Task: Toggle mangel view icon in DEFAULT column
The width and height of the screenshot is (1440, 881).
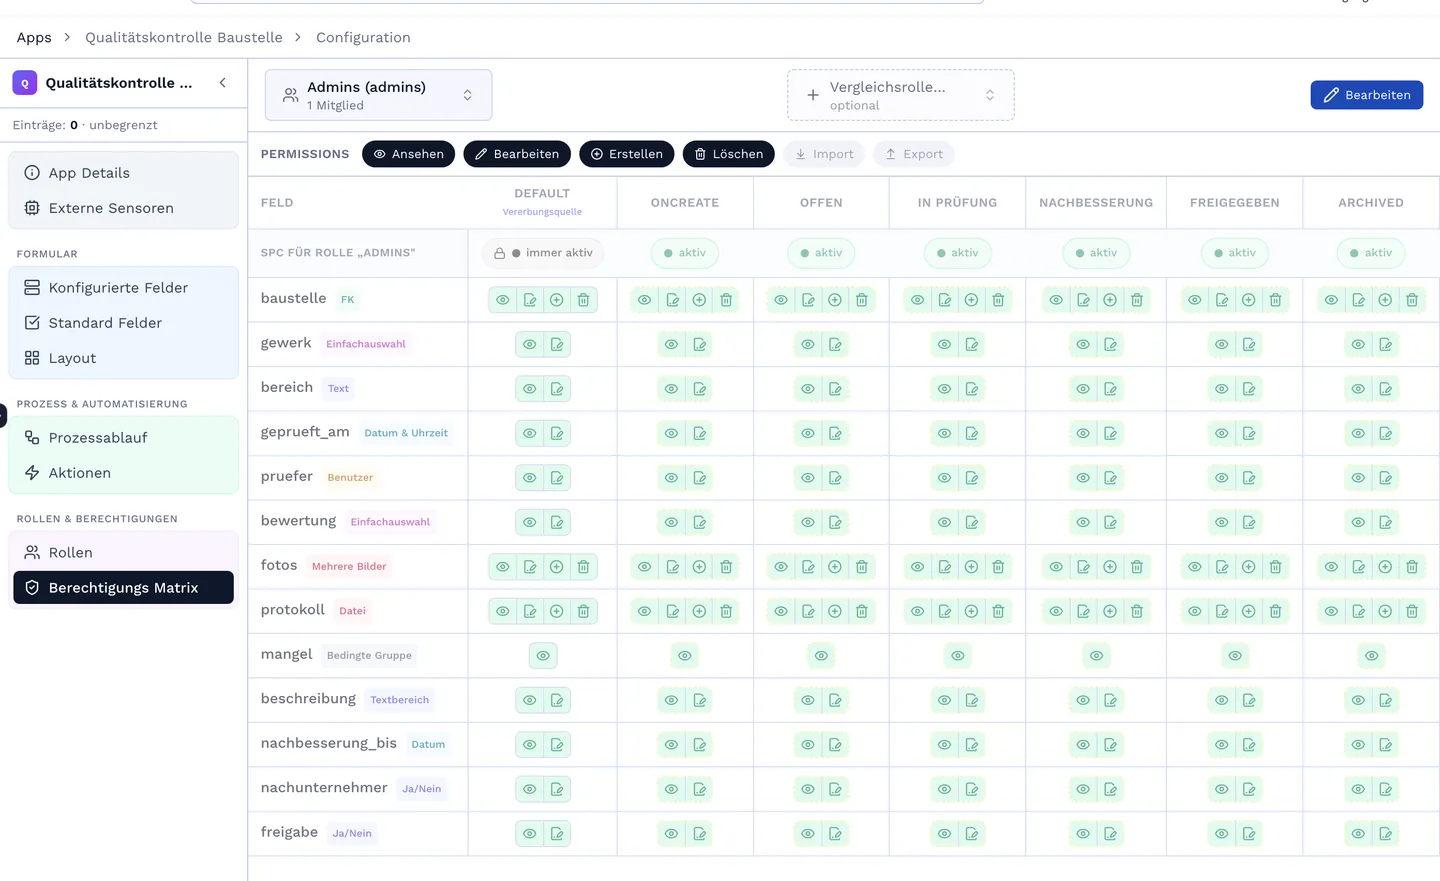Action: pyautogui.click(x=543, y=656)
